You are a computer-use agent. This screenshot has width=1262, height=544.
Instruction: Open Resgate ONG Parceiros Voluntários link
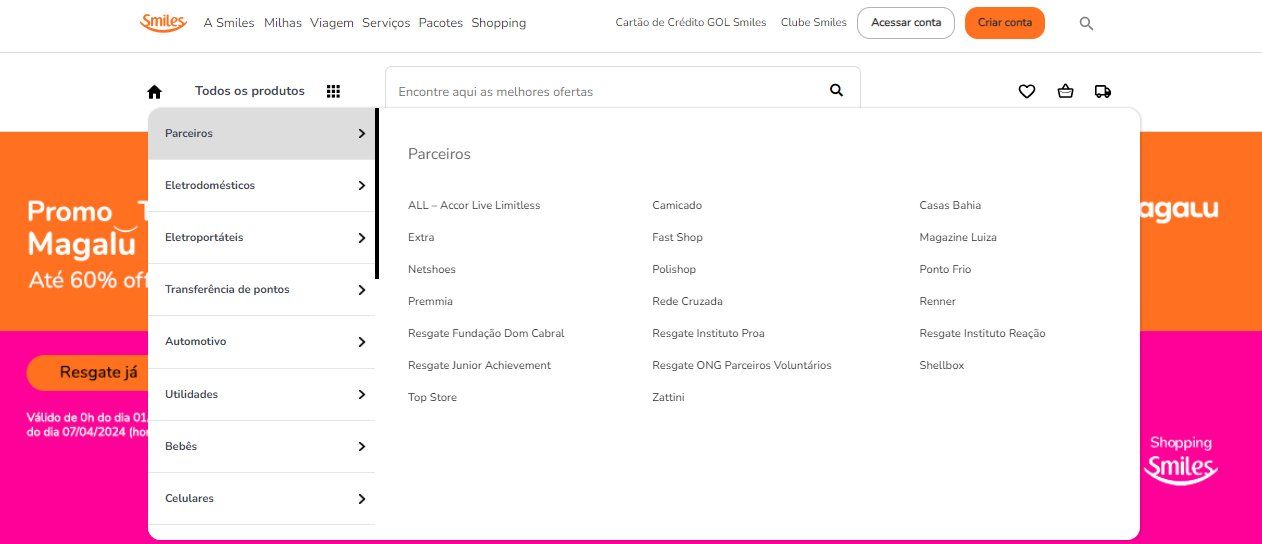742,365
